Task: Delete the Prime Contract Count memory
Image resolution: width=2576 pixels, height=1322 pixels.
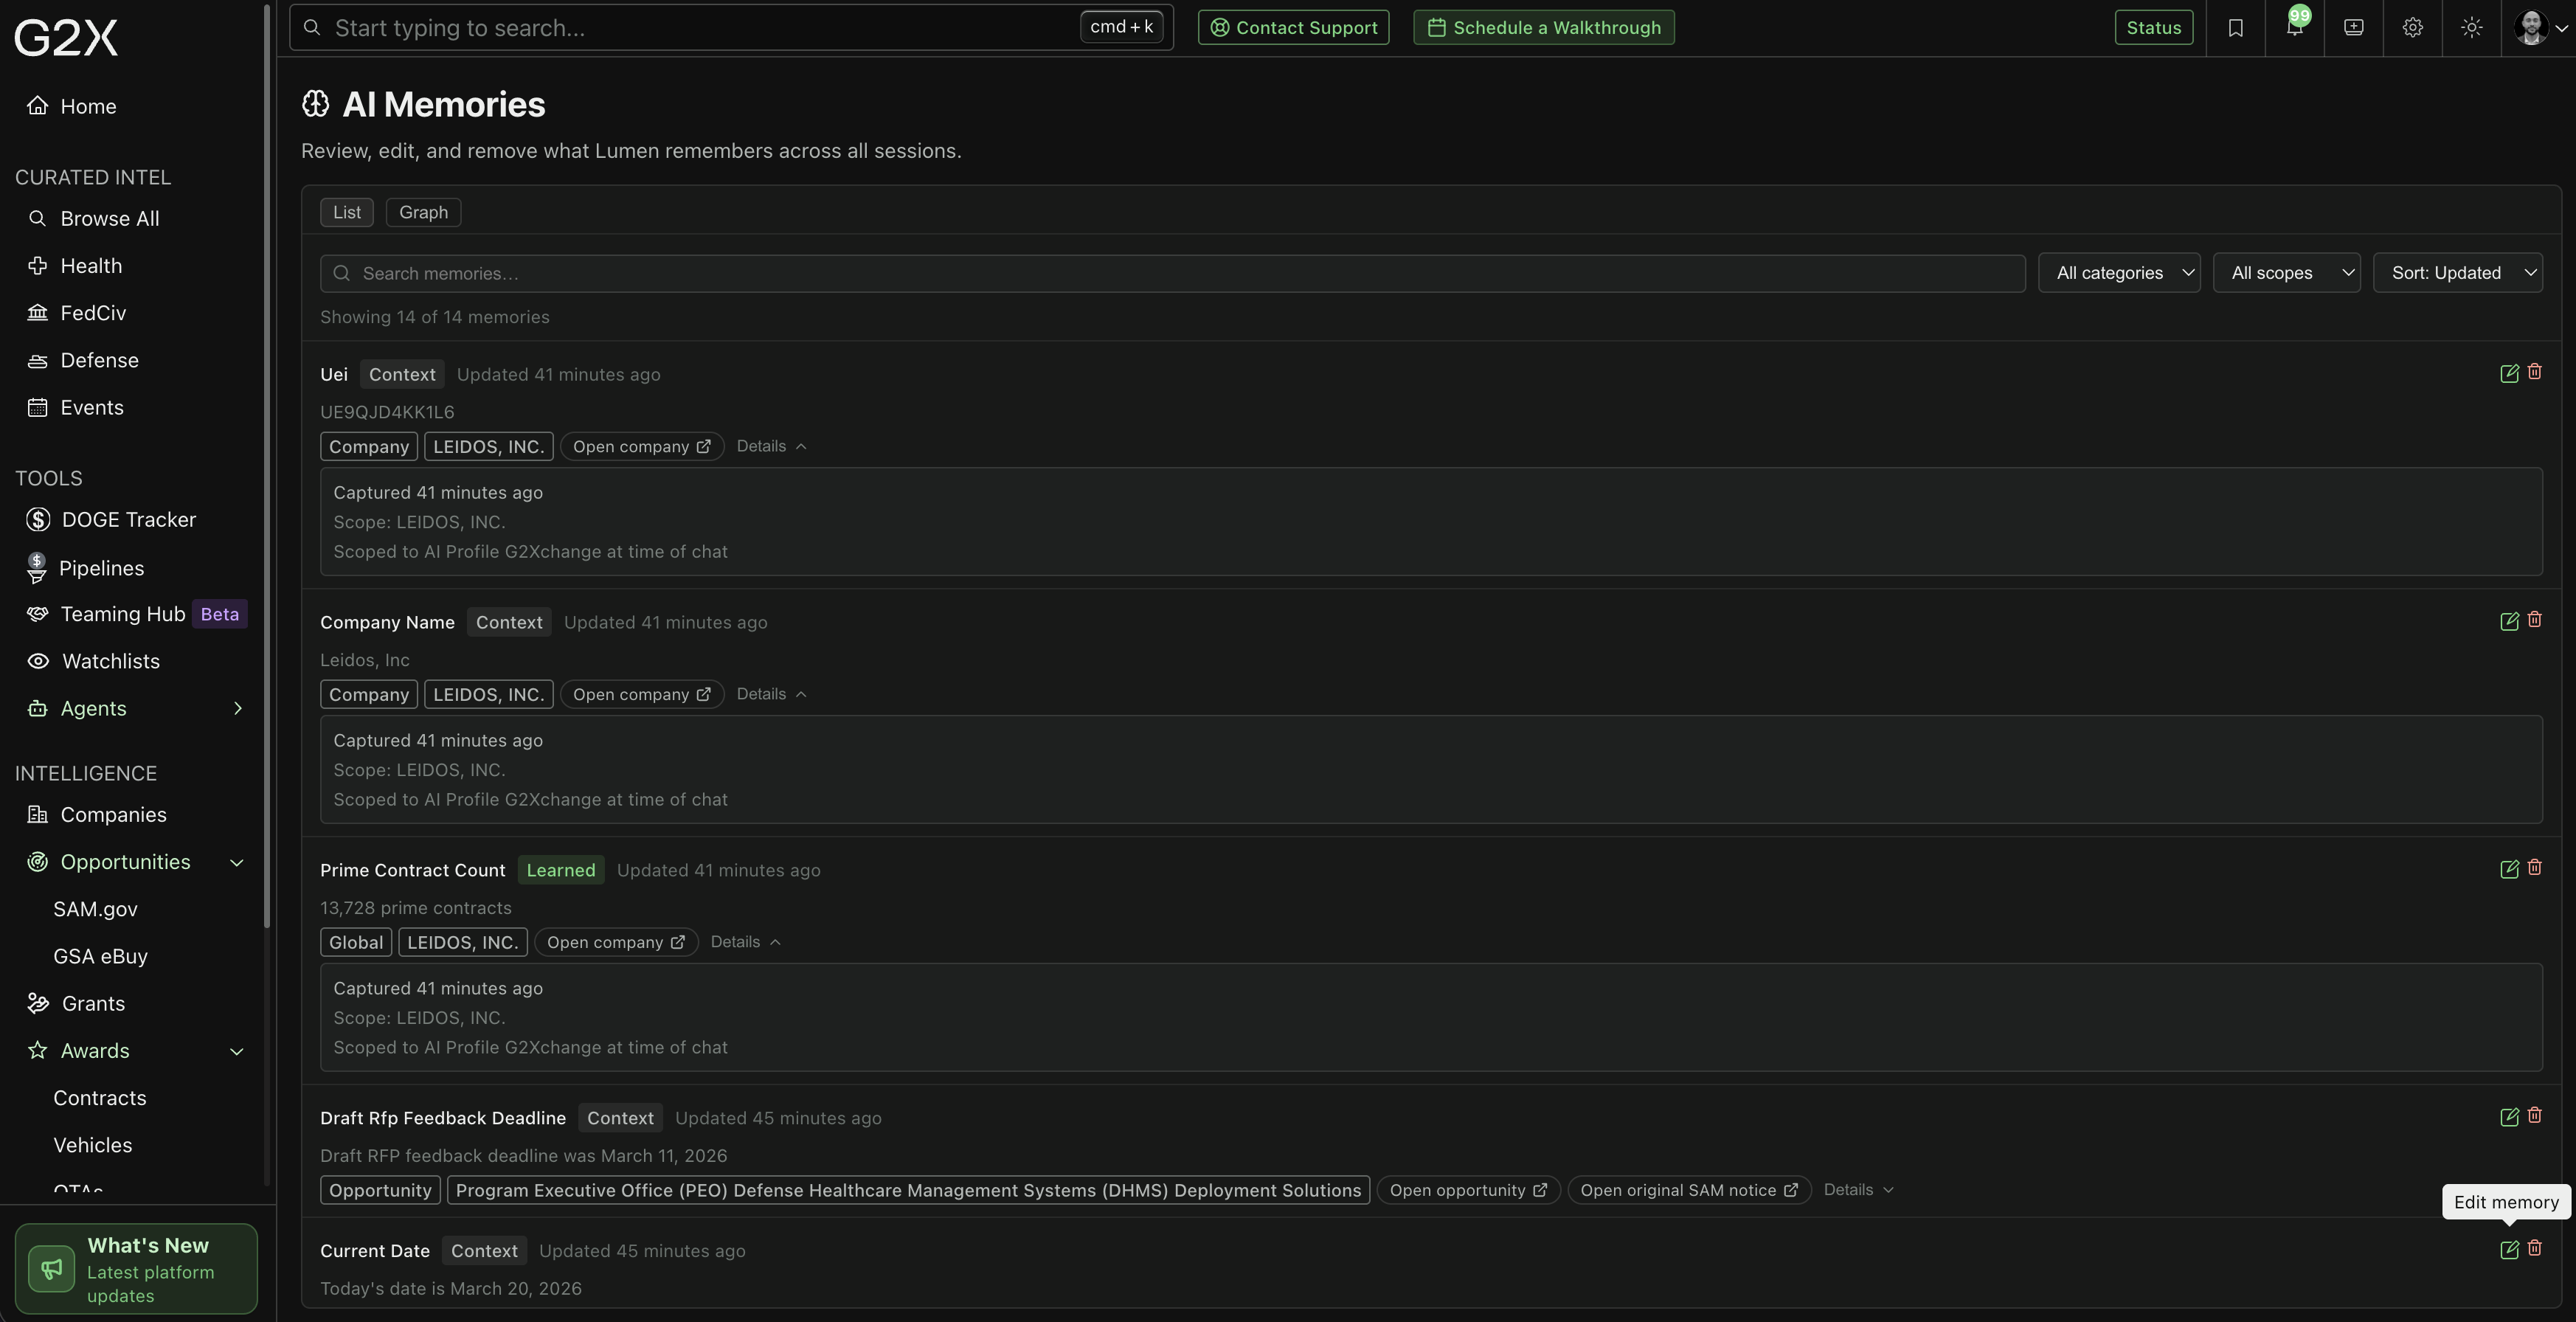Action: tap(2535, 868)
